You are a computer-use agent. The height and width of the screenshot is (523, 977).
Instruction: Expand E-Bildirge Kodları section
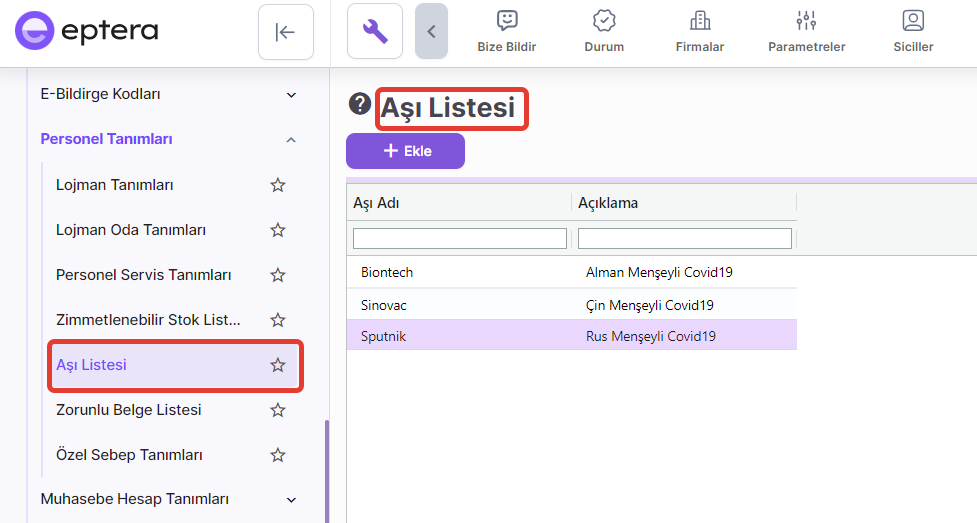click(291, 95)
